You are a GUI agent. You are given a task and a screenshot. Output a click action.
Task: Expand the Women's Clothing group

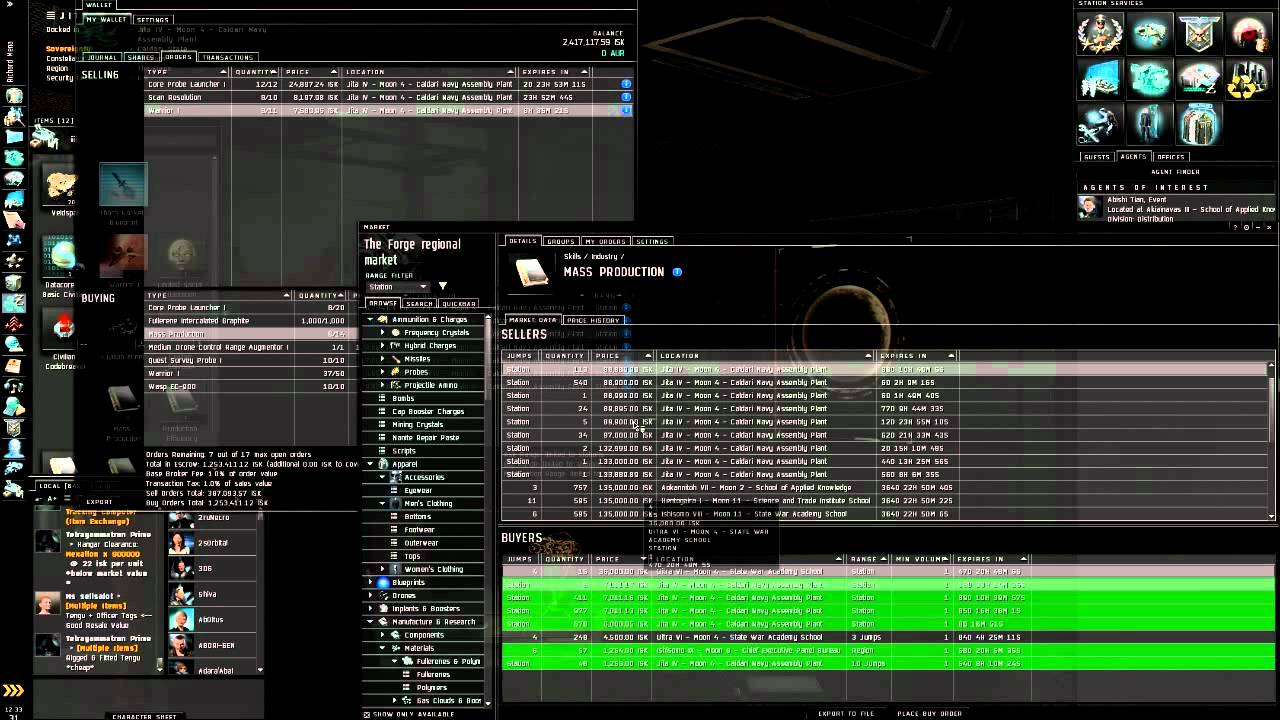383,569
